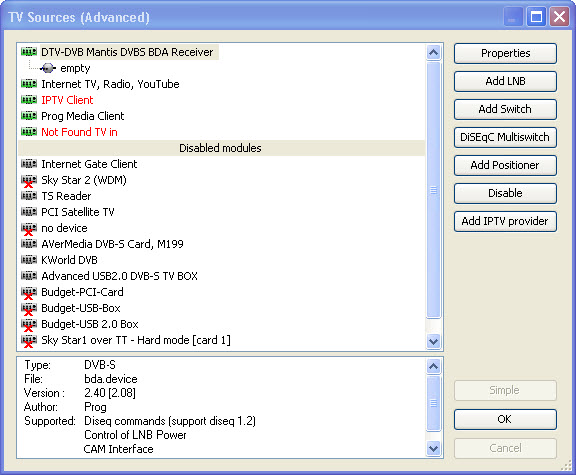Click the icon beside Not Found TV in
The width and height of the screenshot is (576, 475).
[x=29, y=132]
